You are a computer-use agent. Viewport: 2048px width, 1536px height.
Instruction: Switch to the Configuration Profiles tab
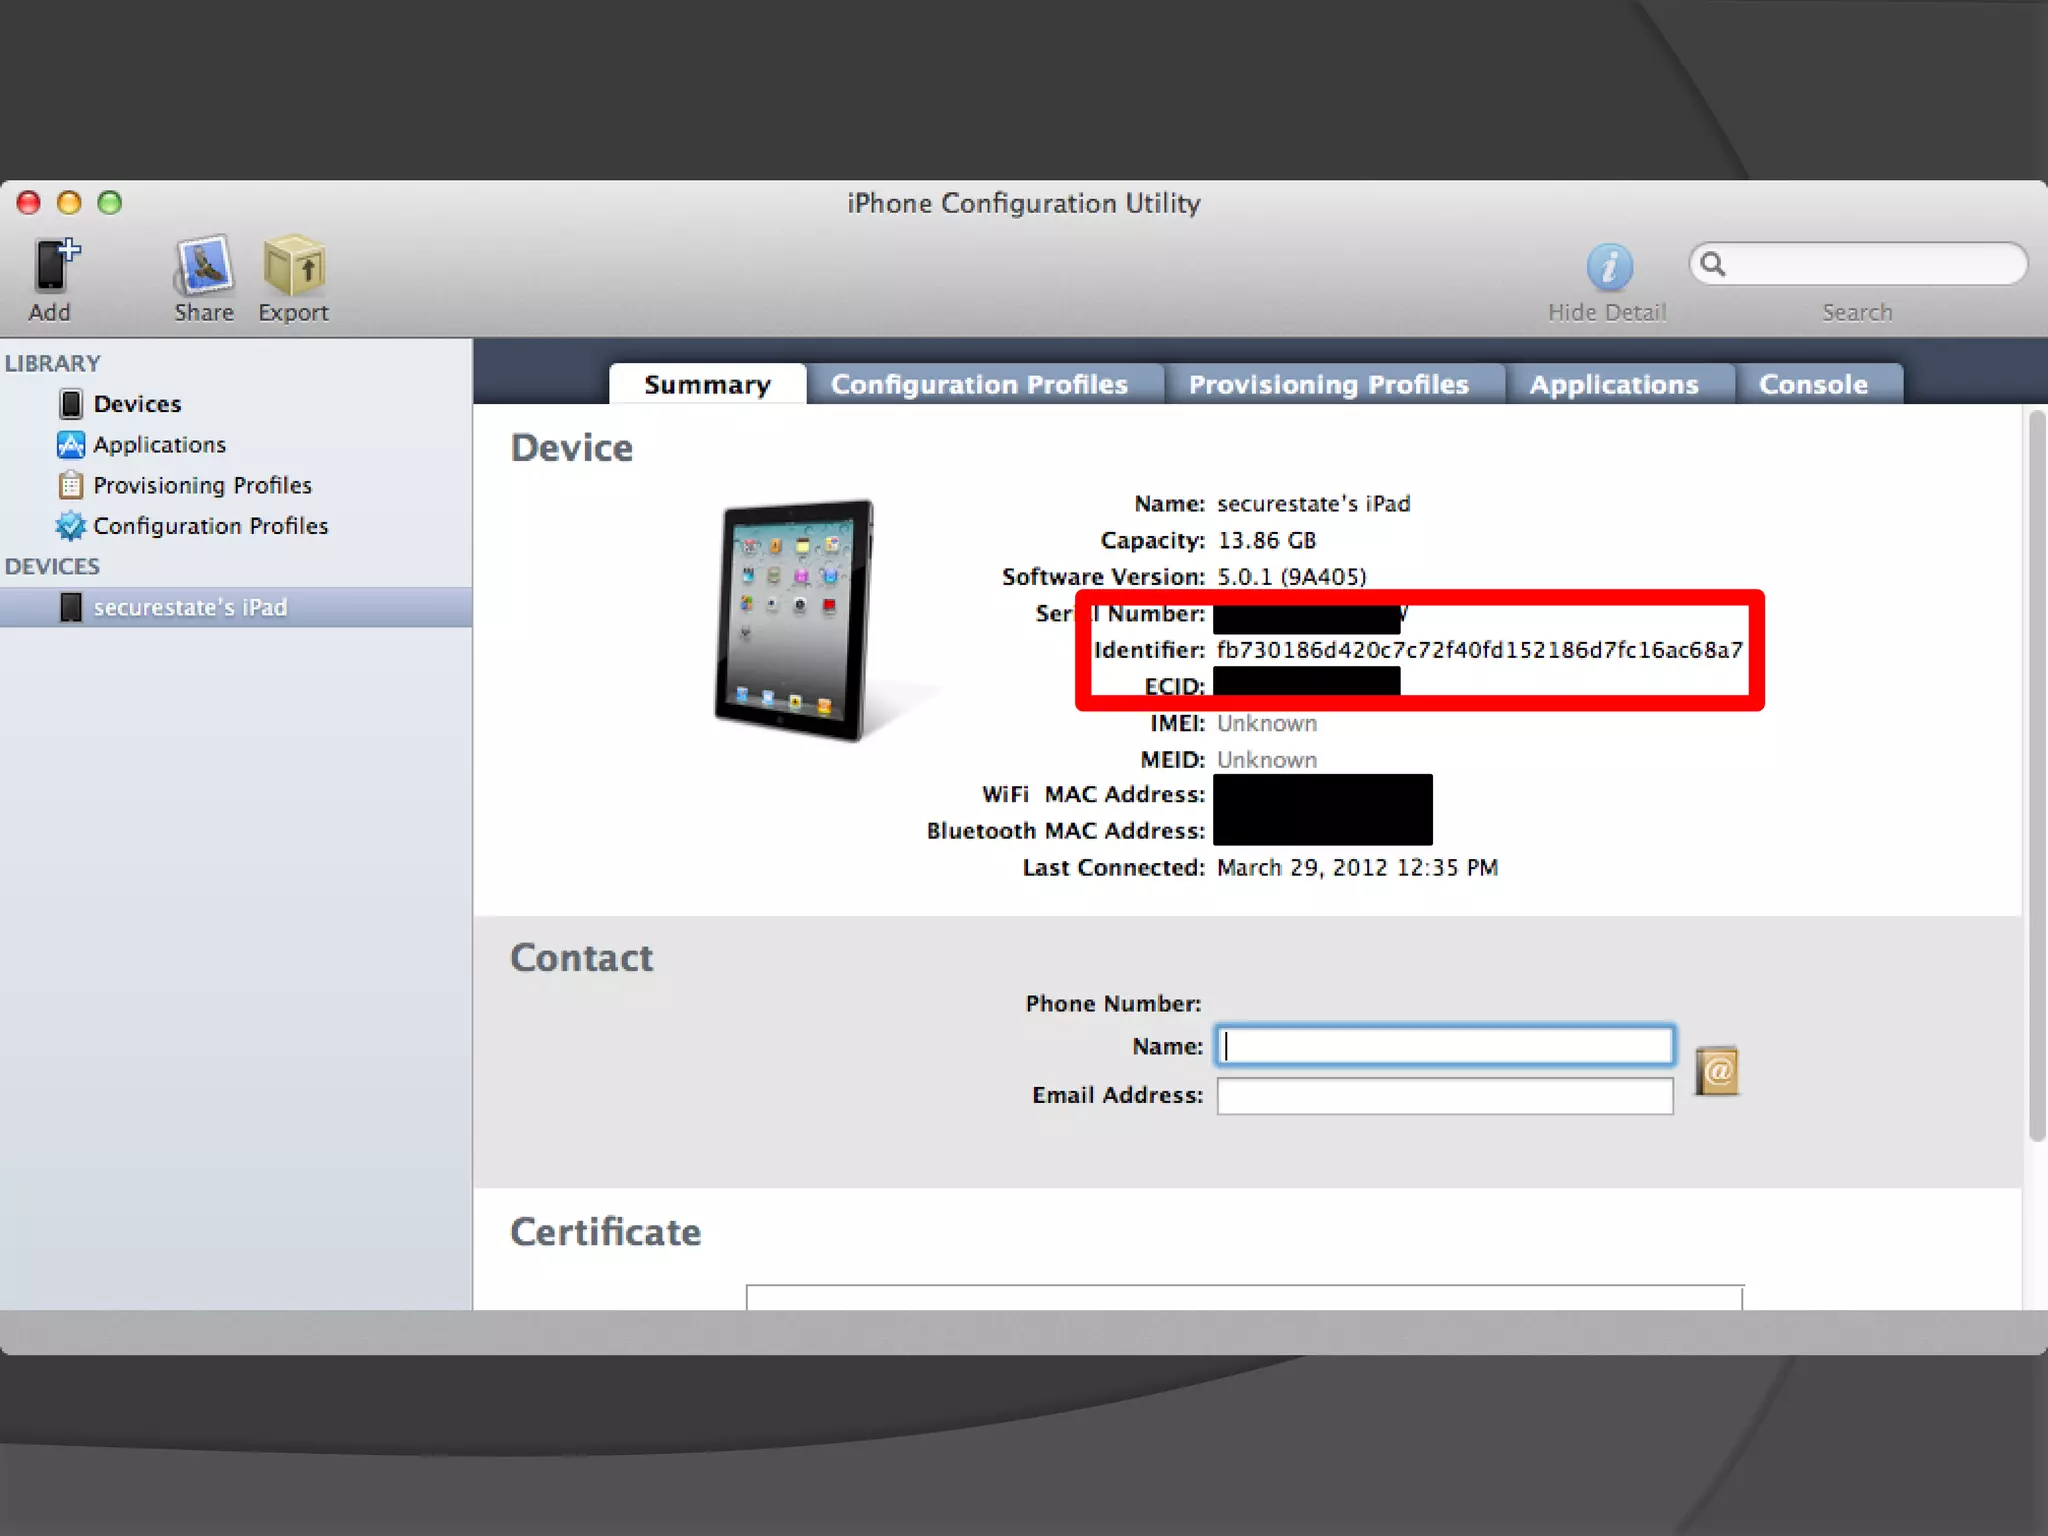[x=979, y=385]
